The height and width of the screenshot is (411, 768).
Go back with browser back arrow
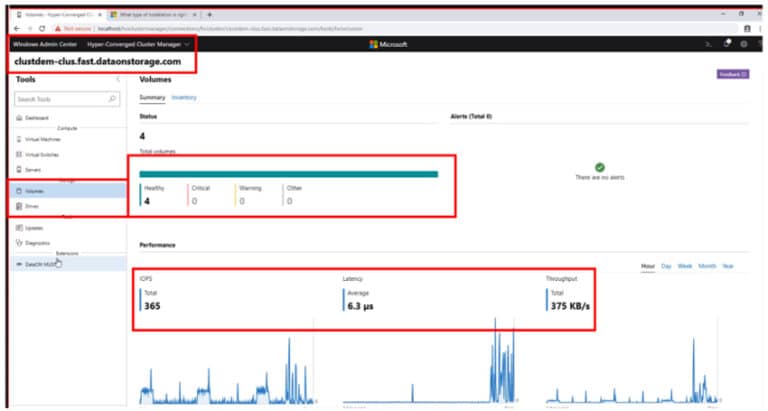point(18,29)
